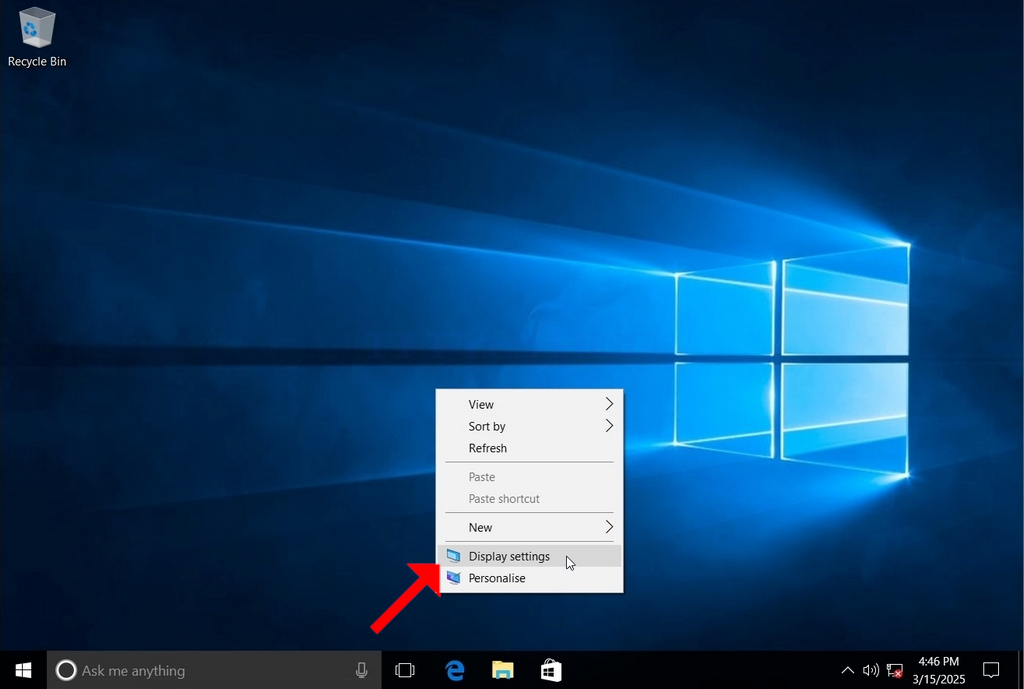
Task: Select Refresh in the context menu
Action: (x=530, y=448)
